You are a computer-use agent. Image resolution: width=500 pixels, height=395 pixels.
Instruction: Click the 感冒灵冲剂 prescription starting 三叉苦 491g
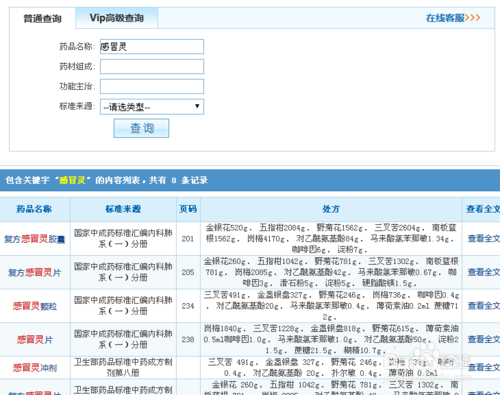pyautogui.click(x=331, y=367)
